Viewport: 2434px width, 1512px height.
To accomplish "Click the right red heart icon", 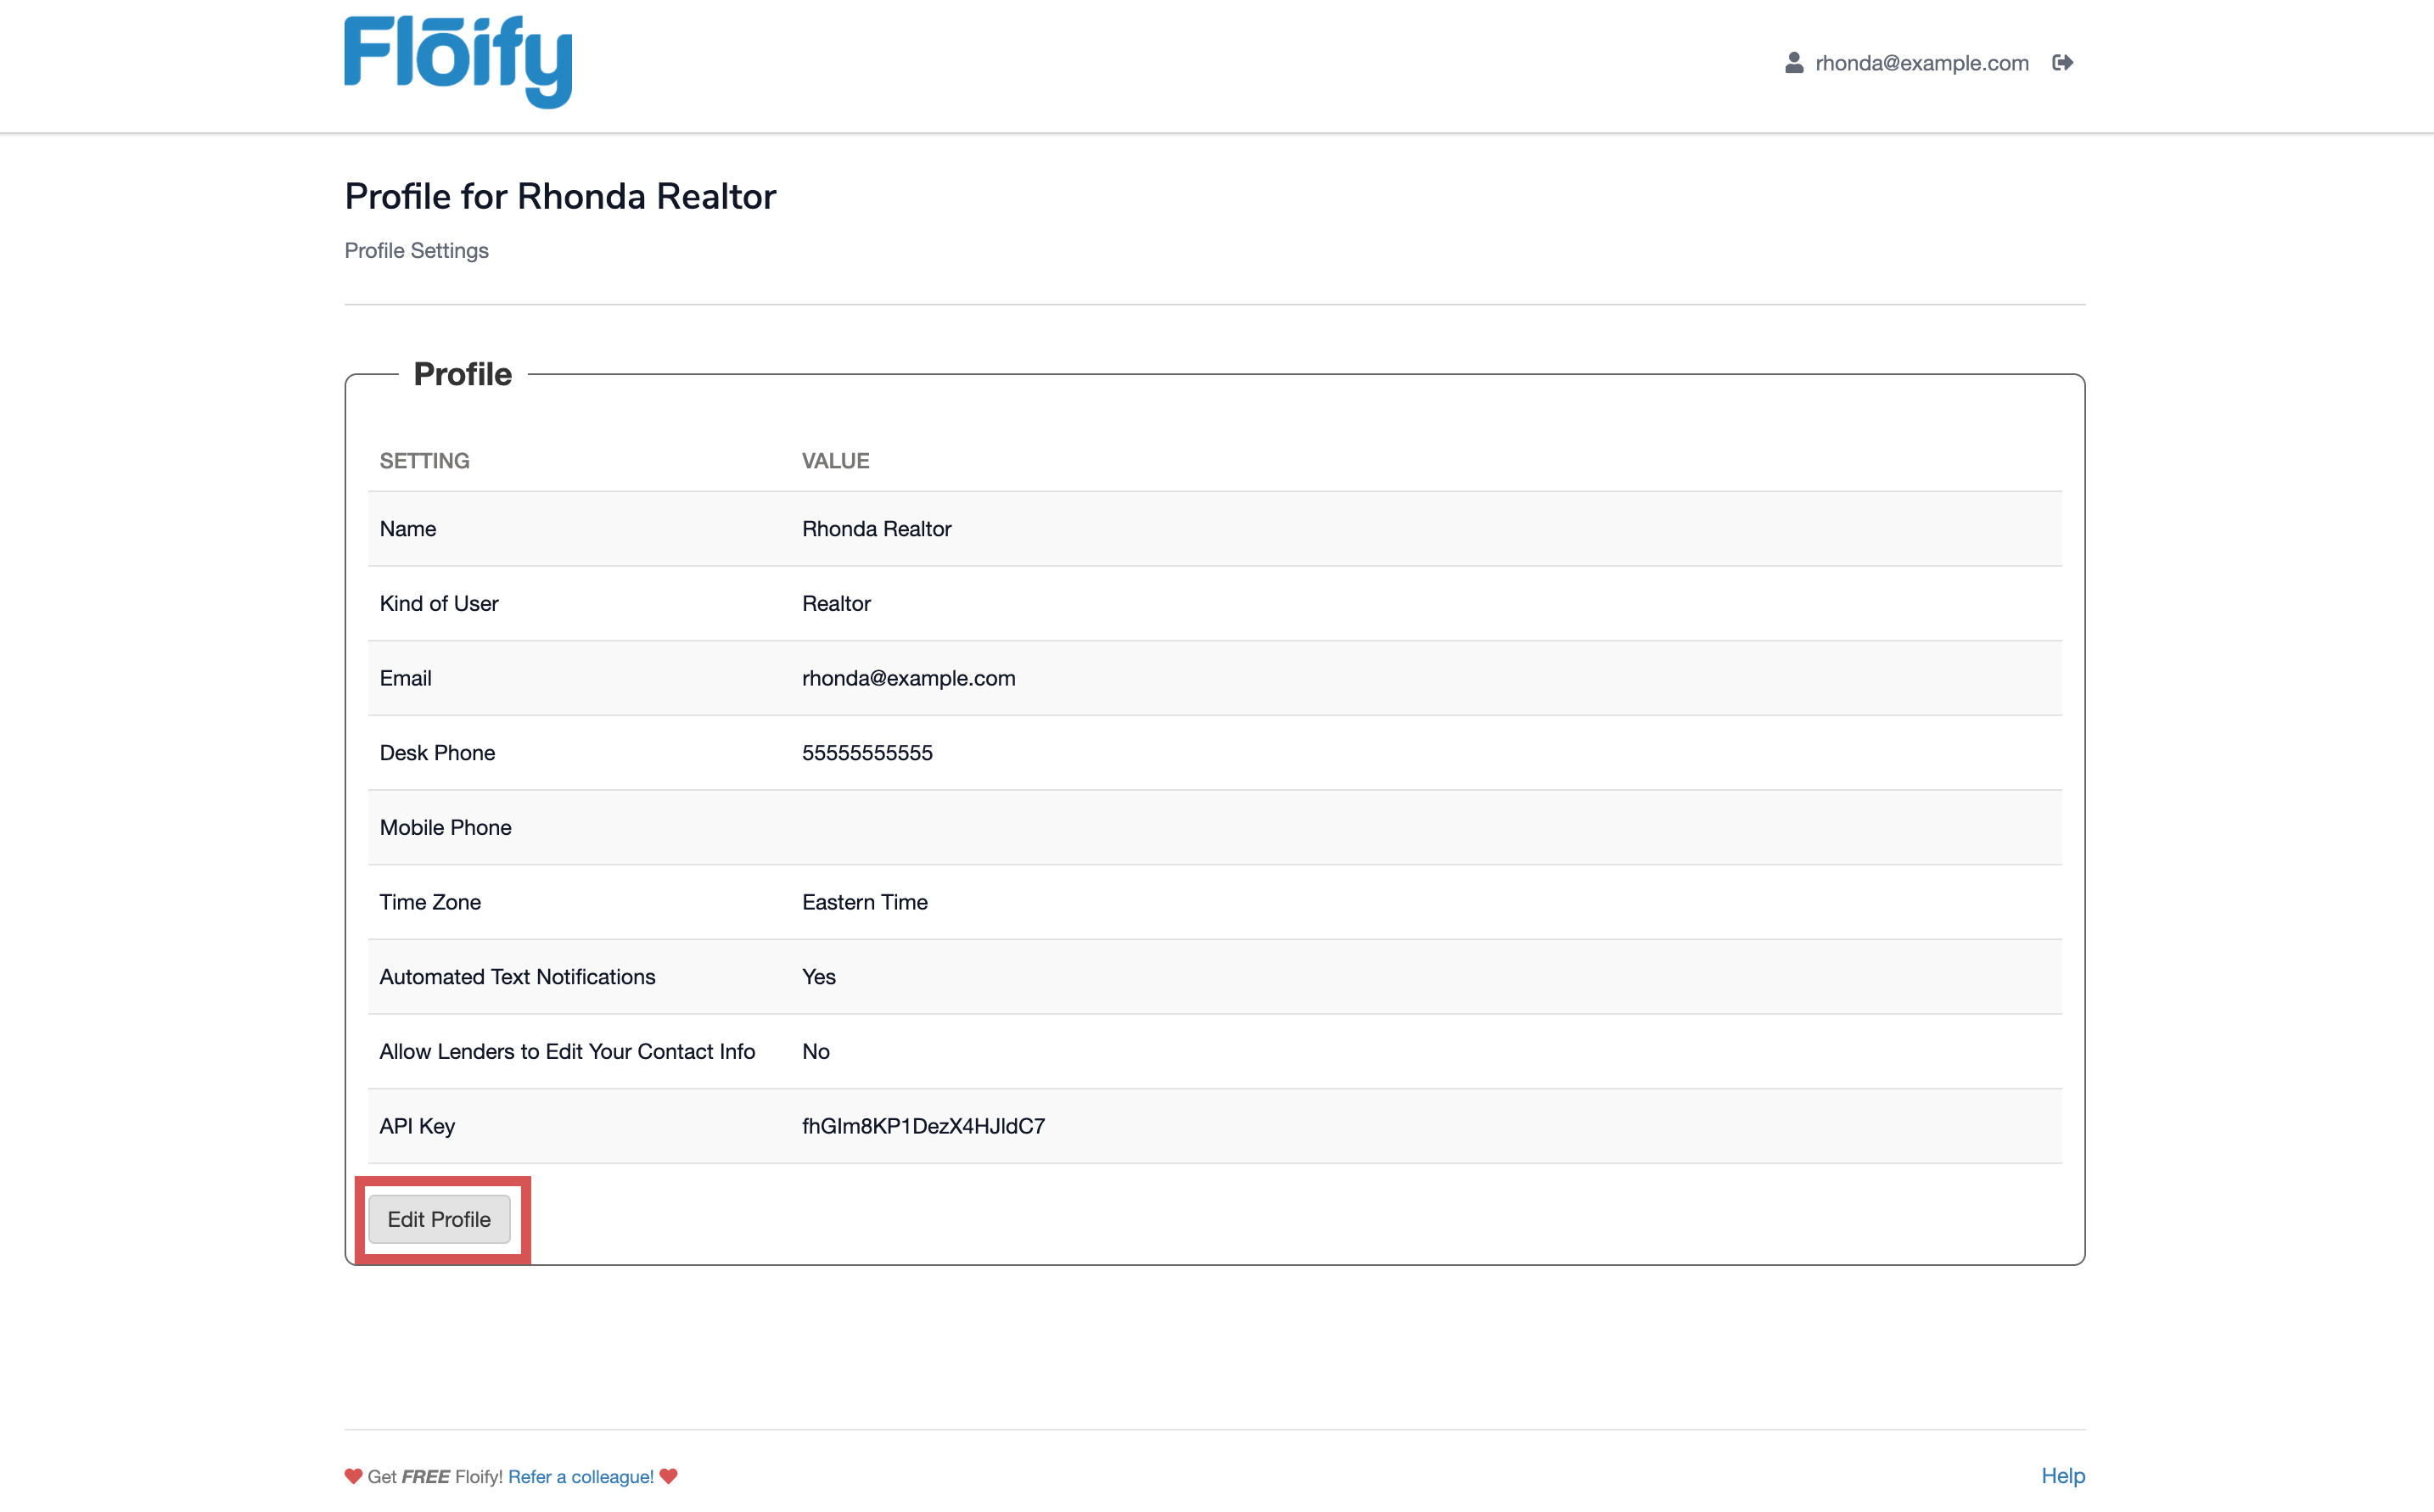I will click(669, 1476).
